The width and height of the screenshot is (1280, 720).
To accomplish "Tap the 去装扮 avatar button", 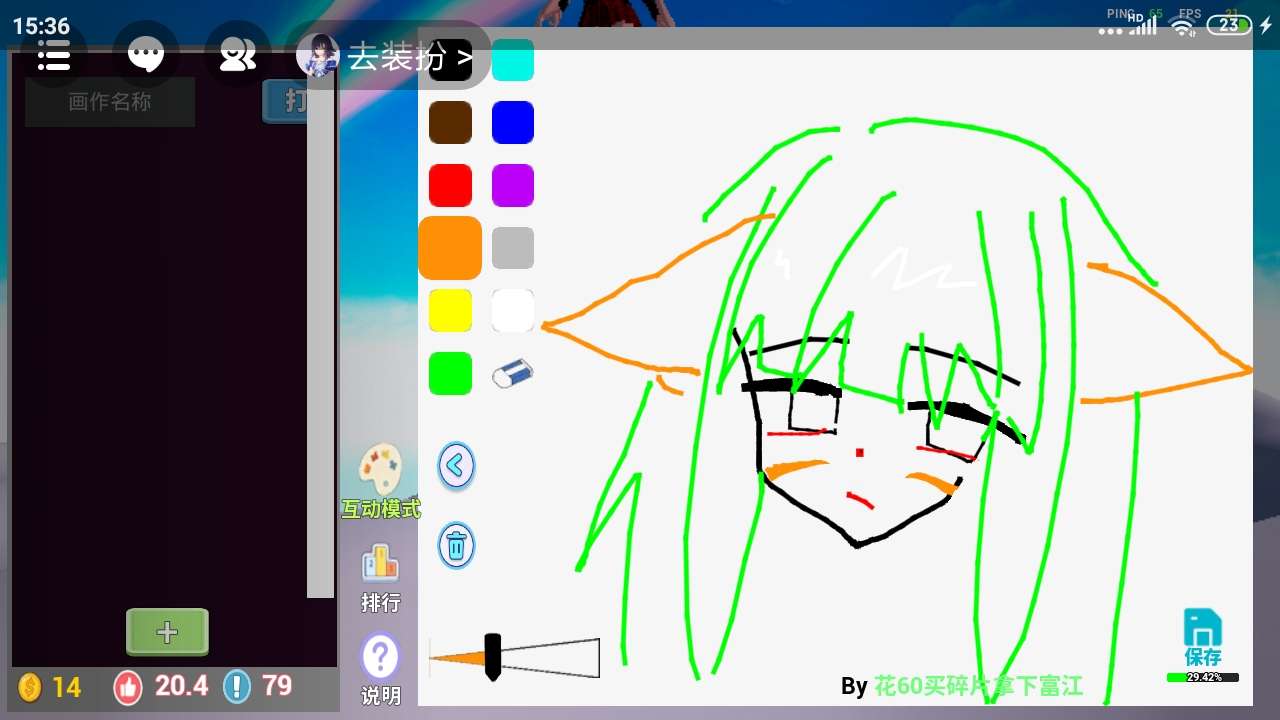I will click(x=393, y=56).
